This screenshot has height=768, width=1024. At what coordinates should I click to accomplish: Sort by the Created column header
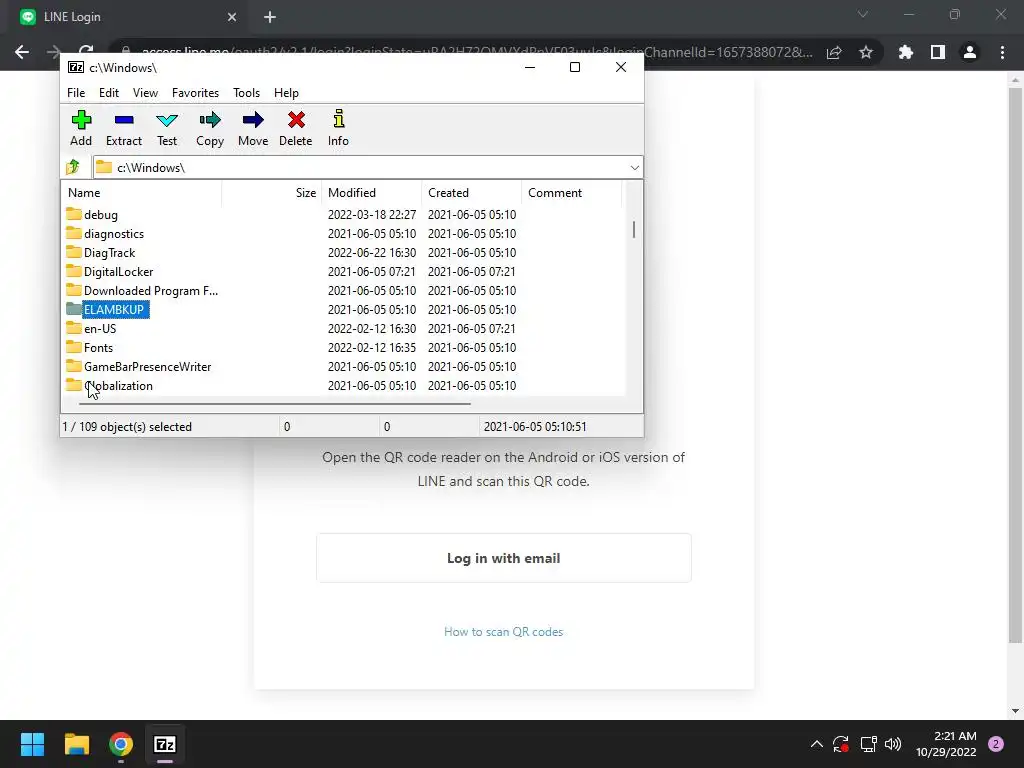tap(472, 193)
